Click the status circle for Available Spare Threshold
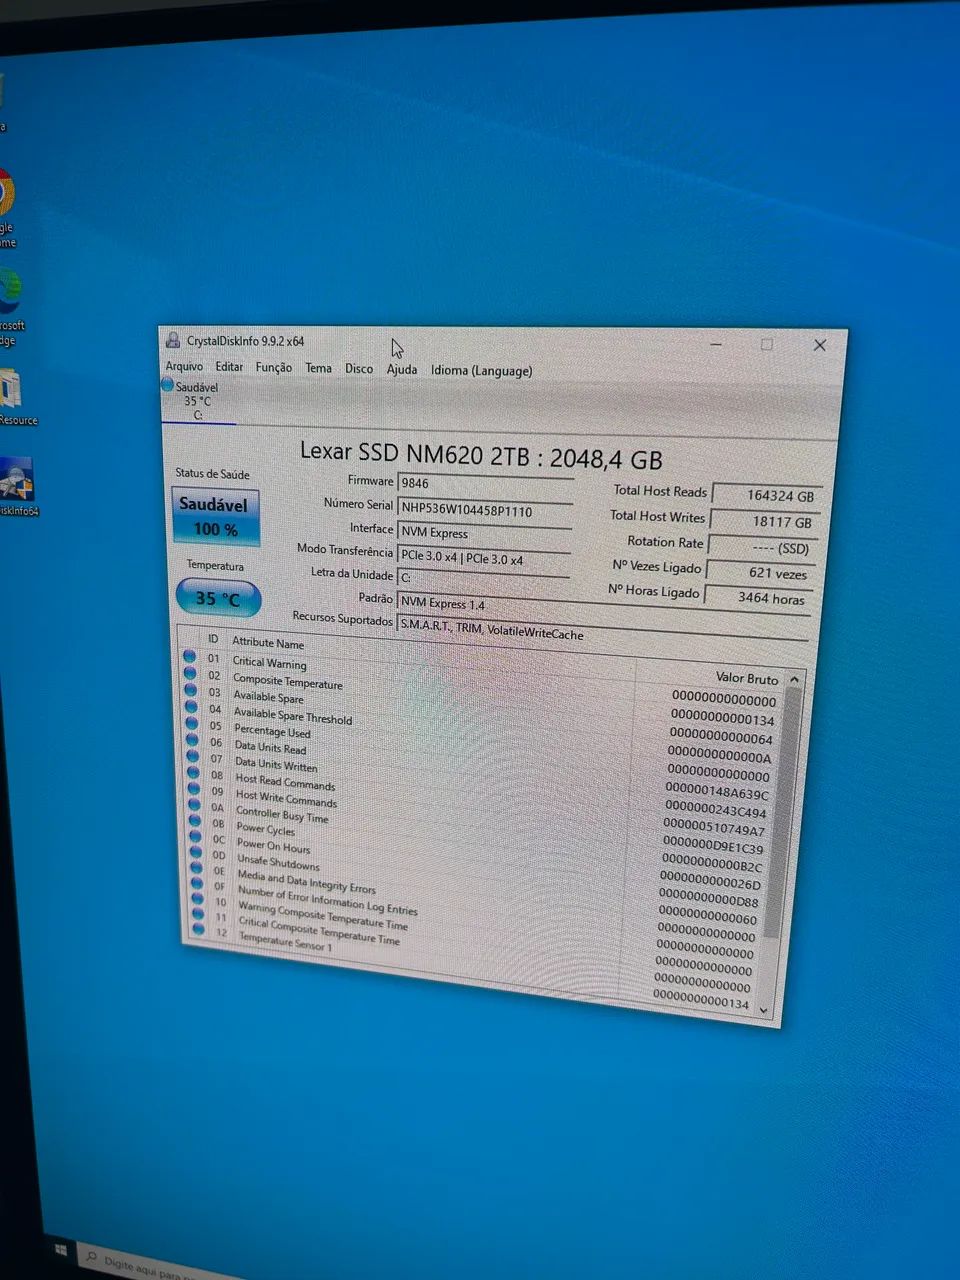This screenshot has width=960, height=1280. click(191, 708)
